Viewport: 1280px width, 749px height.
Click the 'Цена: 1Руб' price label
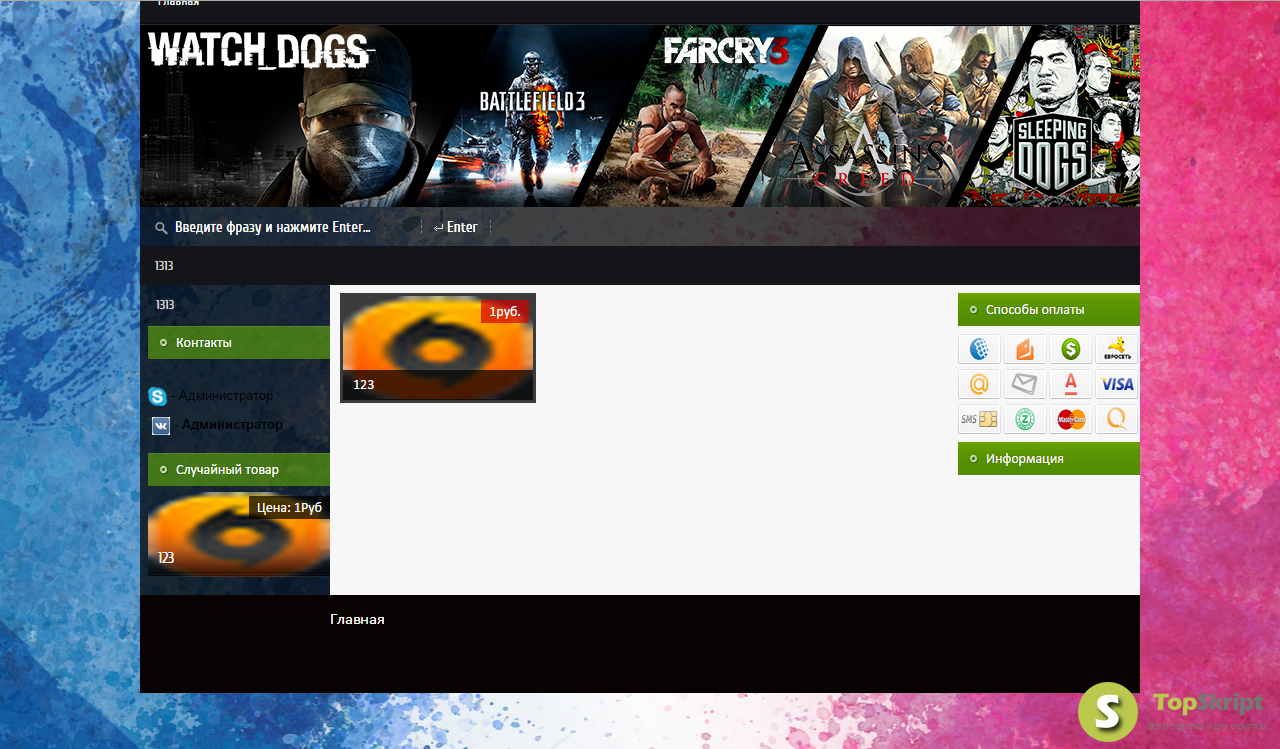[x=289, y=508]
